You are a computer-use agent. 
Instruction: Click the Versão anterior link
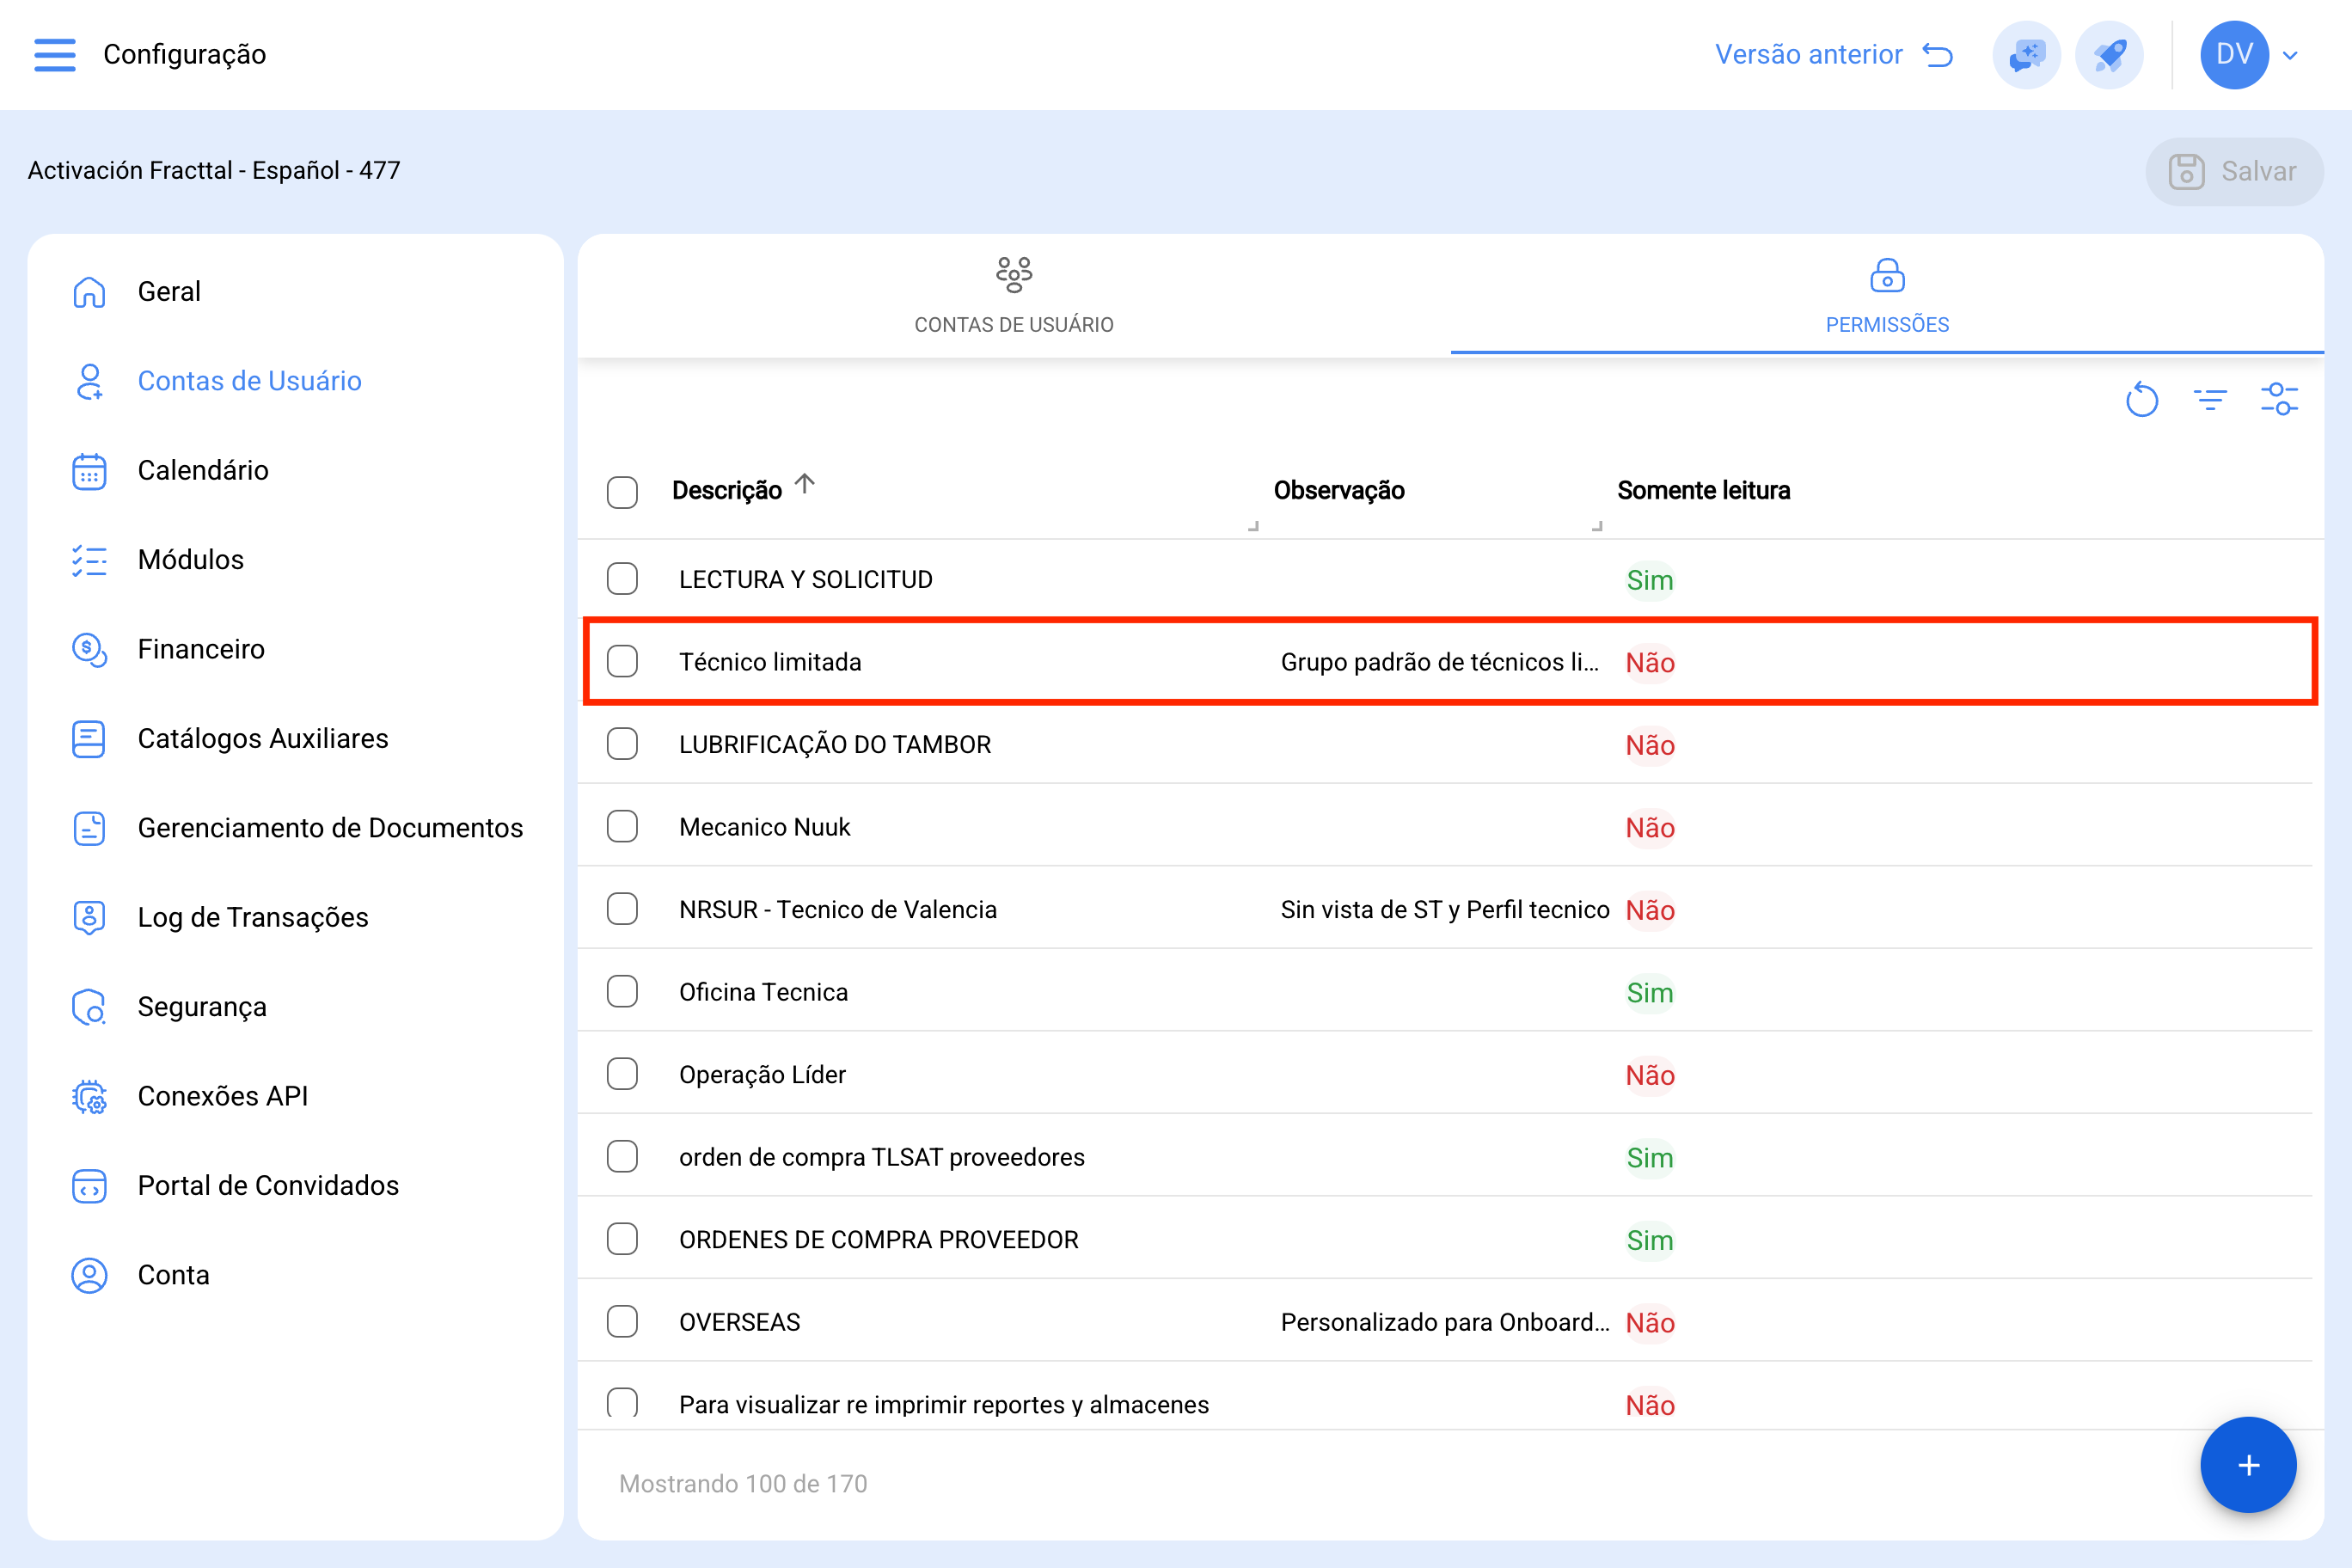(x=1808, y=54)
